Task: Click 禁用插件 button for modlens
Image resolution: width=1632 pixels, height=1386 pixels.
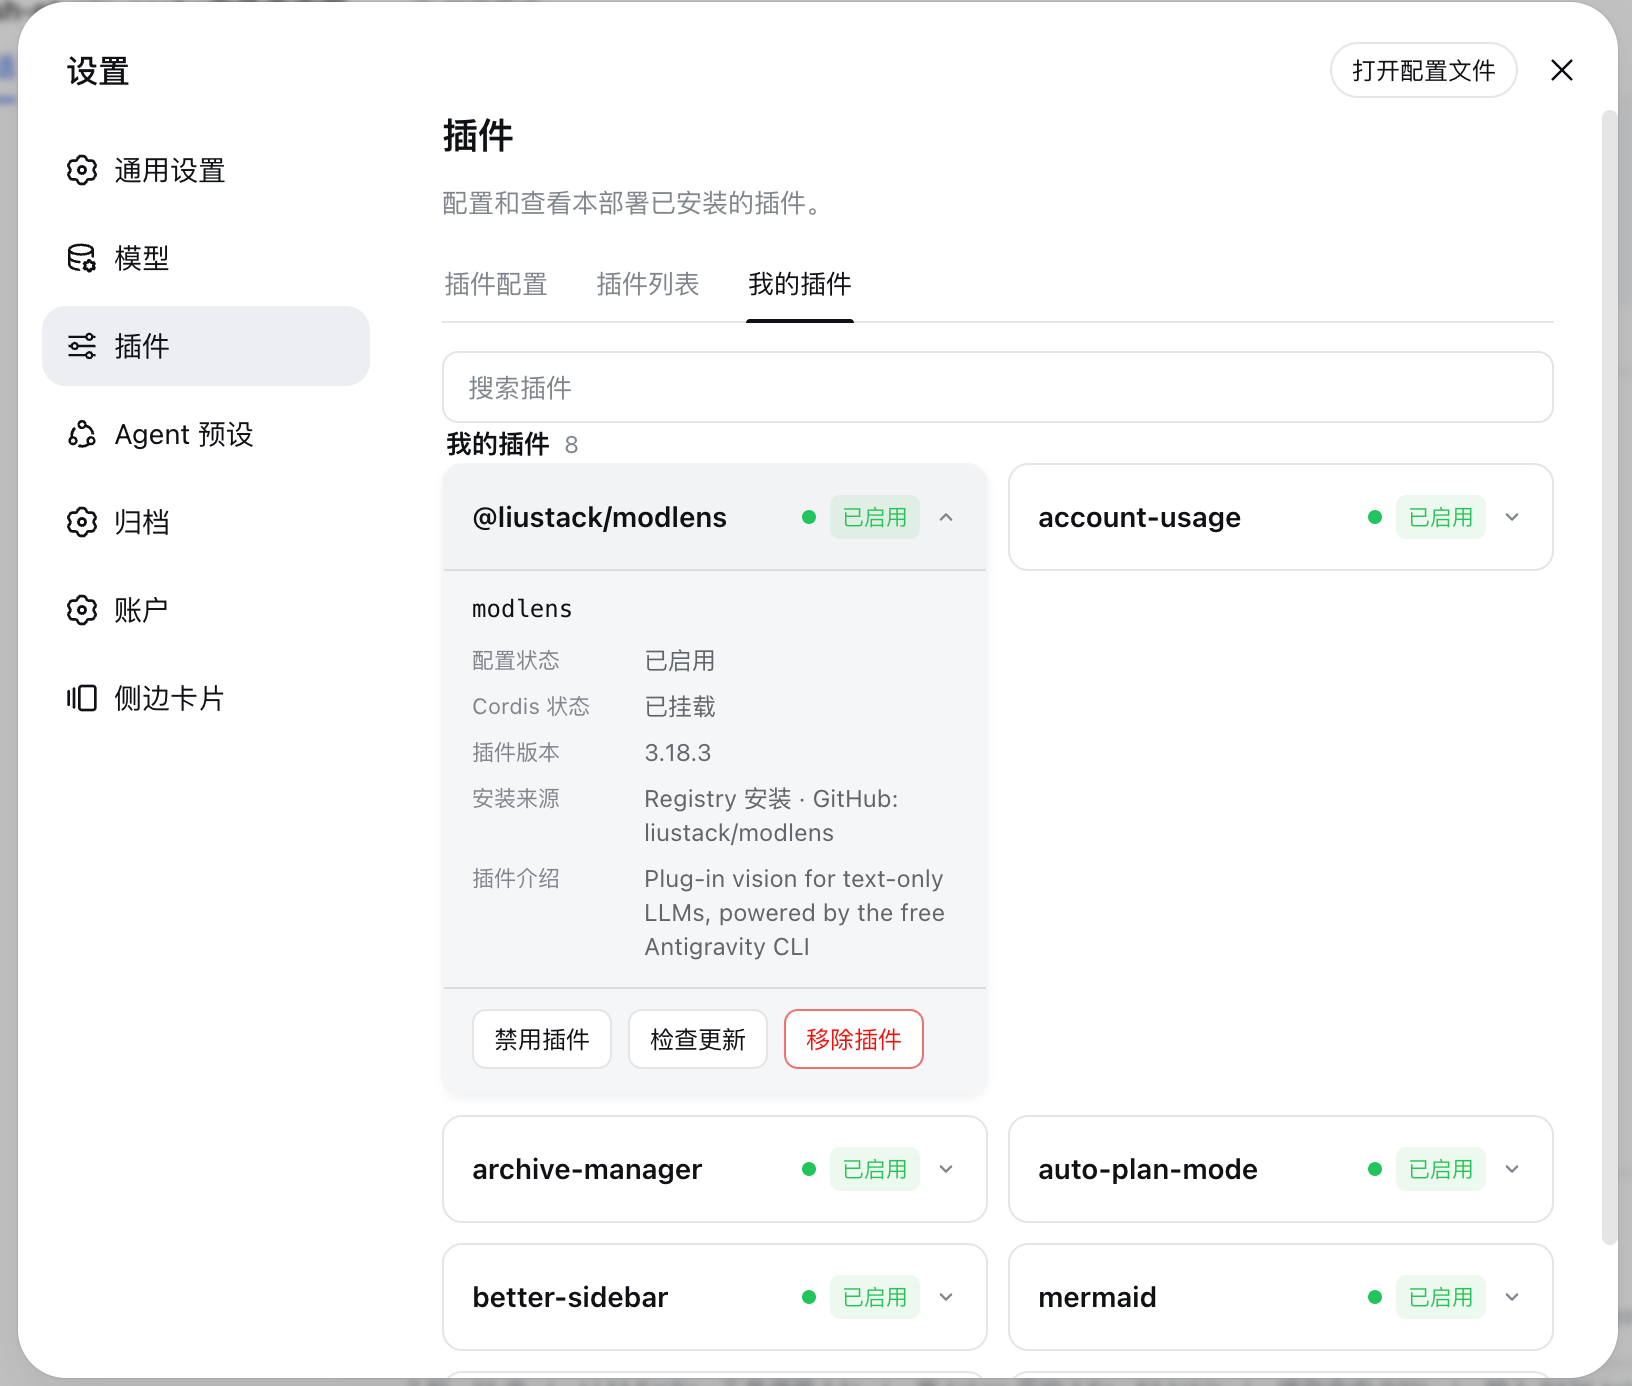Action: [x=542, y=1039]
